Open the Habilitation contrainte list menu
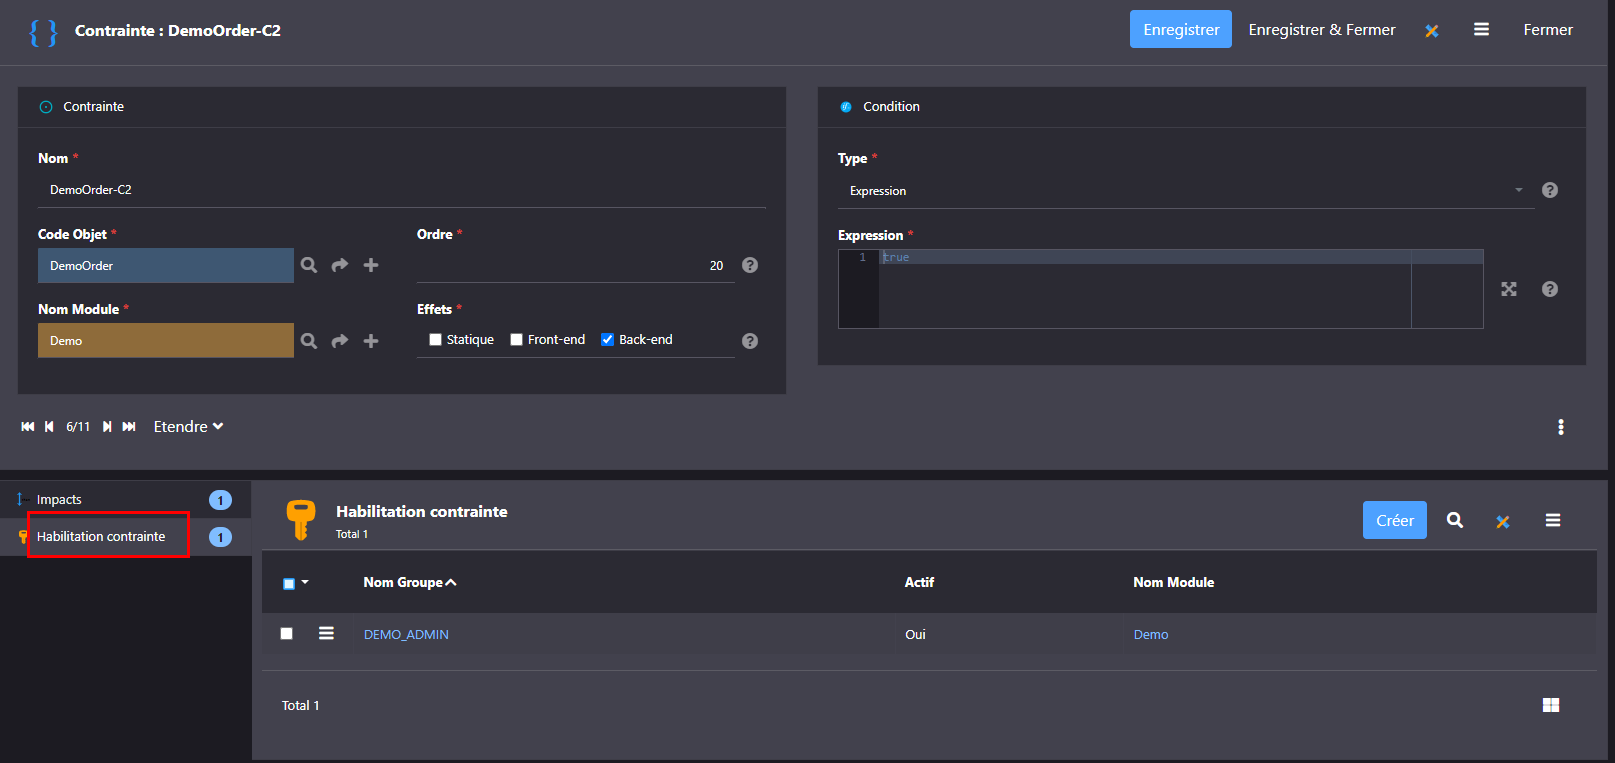 pos(1553,520)
